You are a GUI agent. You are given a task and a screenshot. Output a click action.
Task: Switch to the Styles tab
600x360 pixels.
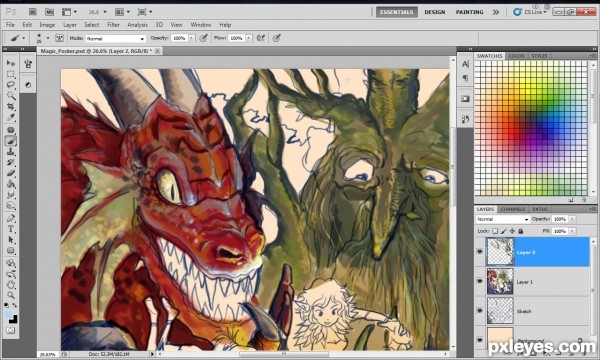coord(539,56)
